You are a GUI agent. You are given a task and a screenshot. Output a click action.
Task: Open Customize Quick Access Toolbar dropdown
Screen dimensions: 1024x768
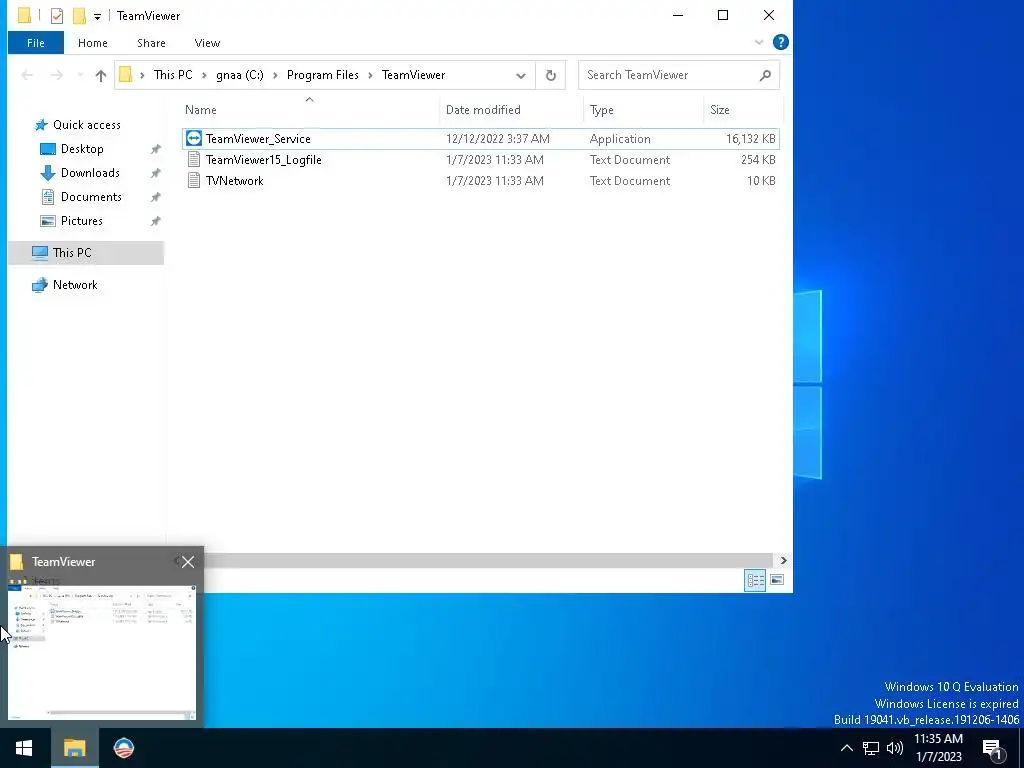(97, 16)
